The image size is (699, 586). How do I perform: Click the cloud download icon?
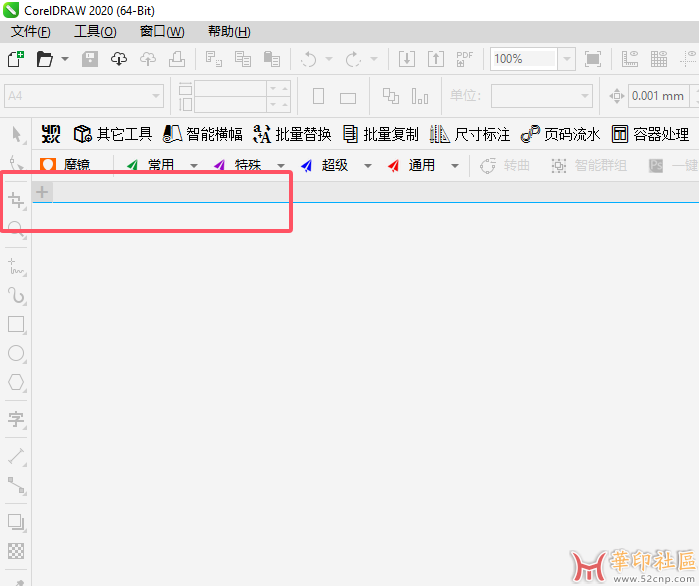(x=119, y=59)
